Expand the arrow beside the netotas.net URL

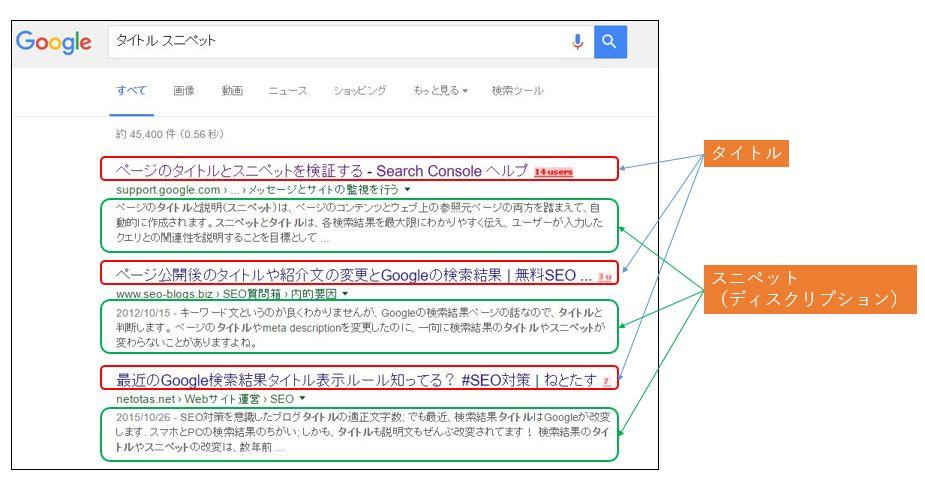click(302, 399)
